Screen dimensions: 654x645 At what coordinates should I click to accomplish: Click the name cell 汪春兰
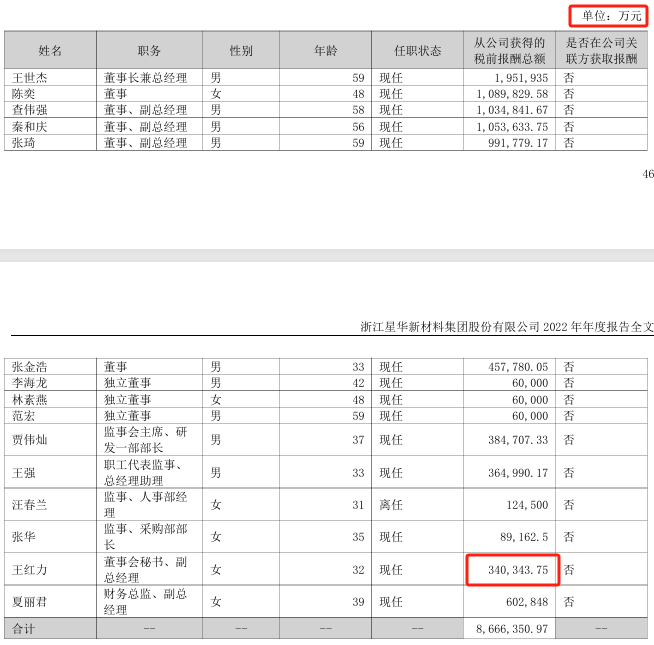[29, 505]
